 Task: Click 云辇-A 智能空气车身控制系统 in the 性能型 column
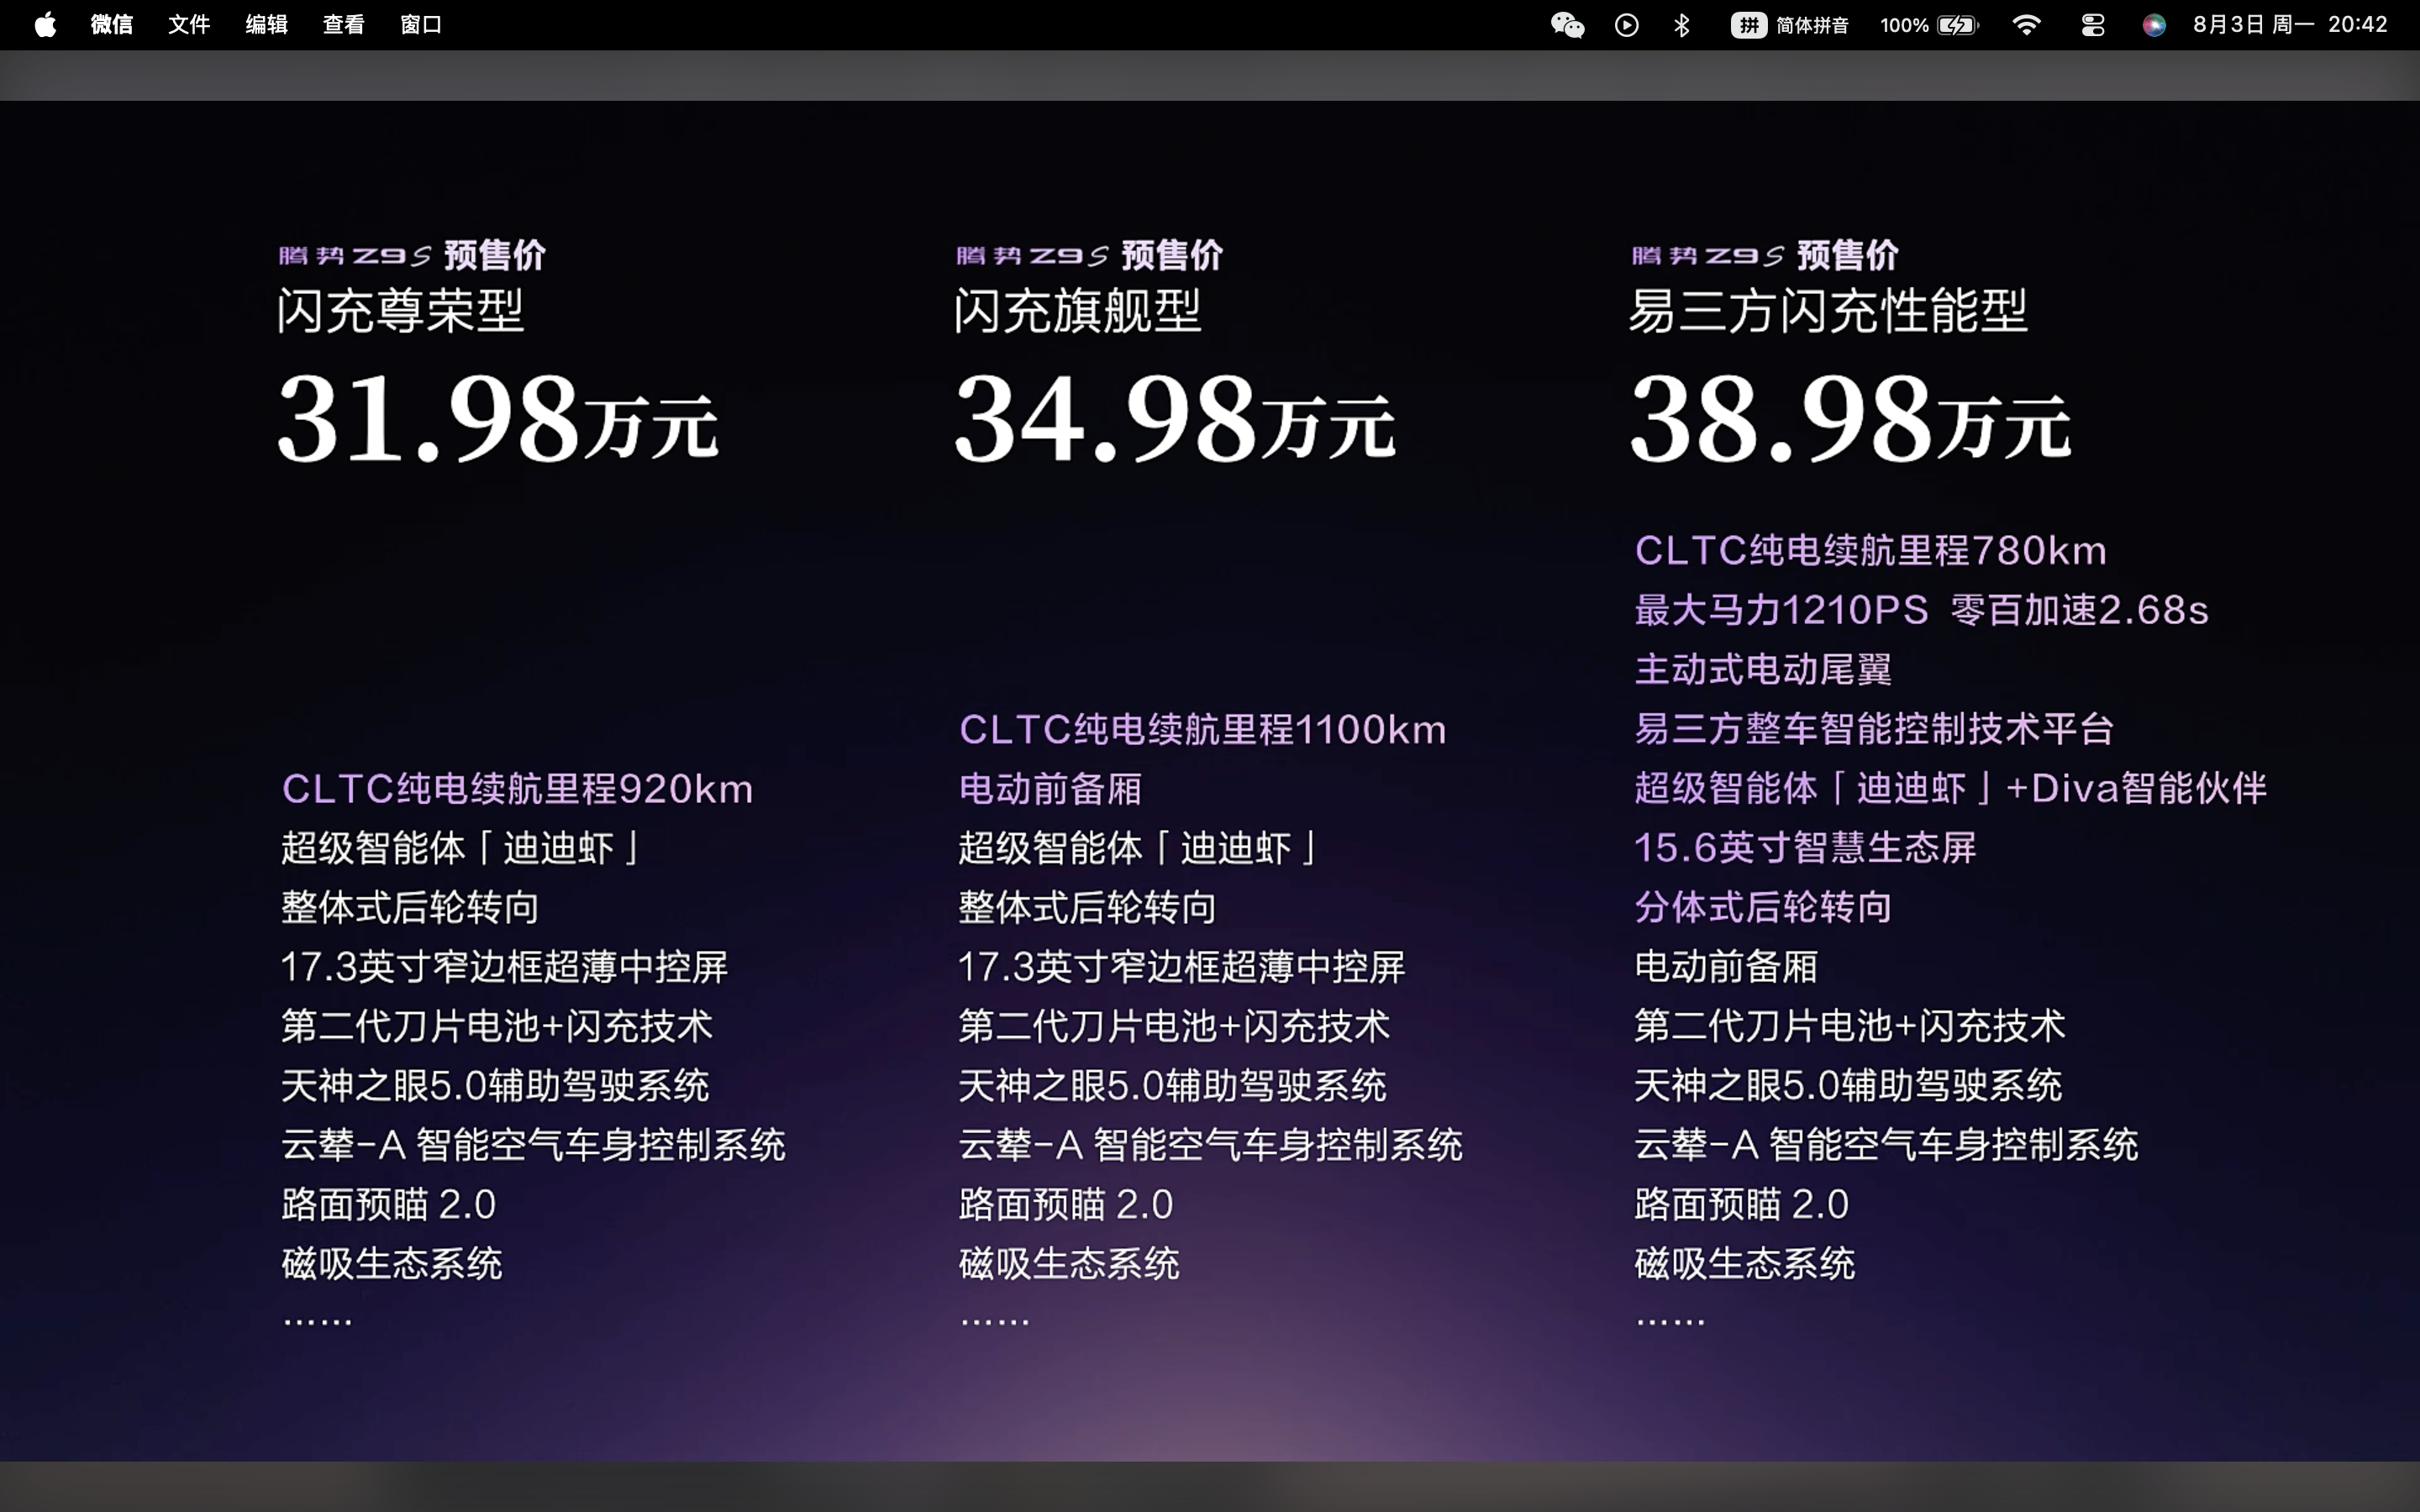pos(1886,1145)
